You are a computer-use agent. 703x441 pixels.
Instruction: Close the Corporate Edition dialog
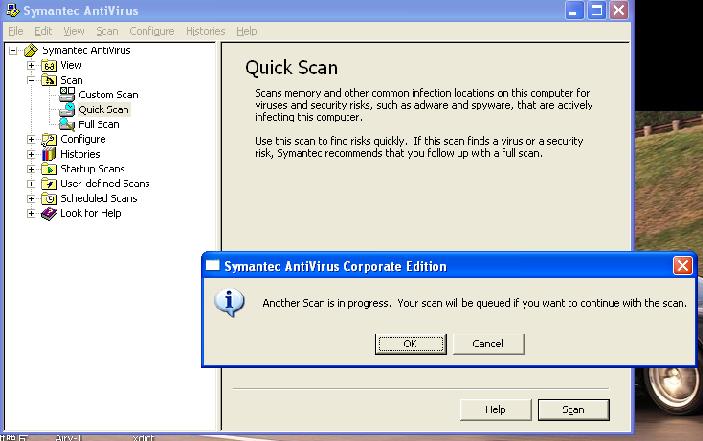682,266
